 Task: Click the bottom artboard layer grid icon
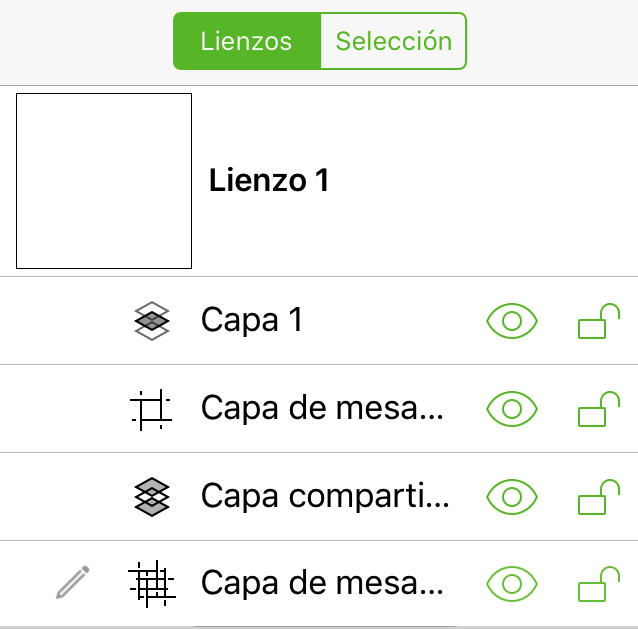[151, 584]
